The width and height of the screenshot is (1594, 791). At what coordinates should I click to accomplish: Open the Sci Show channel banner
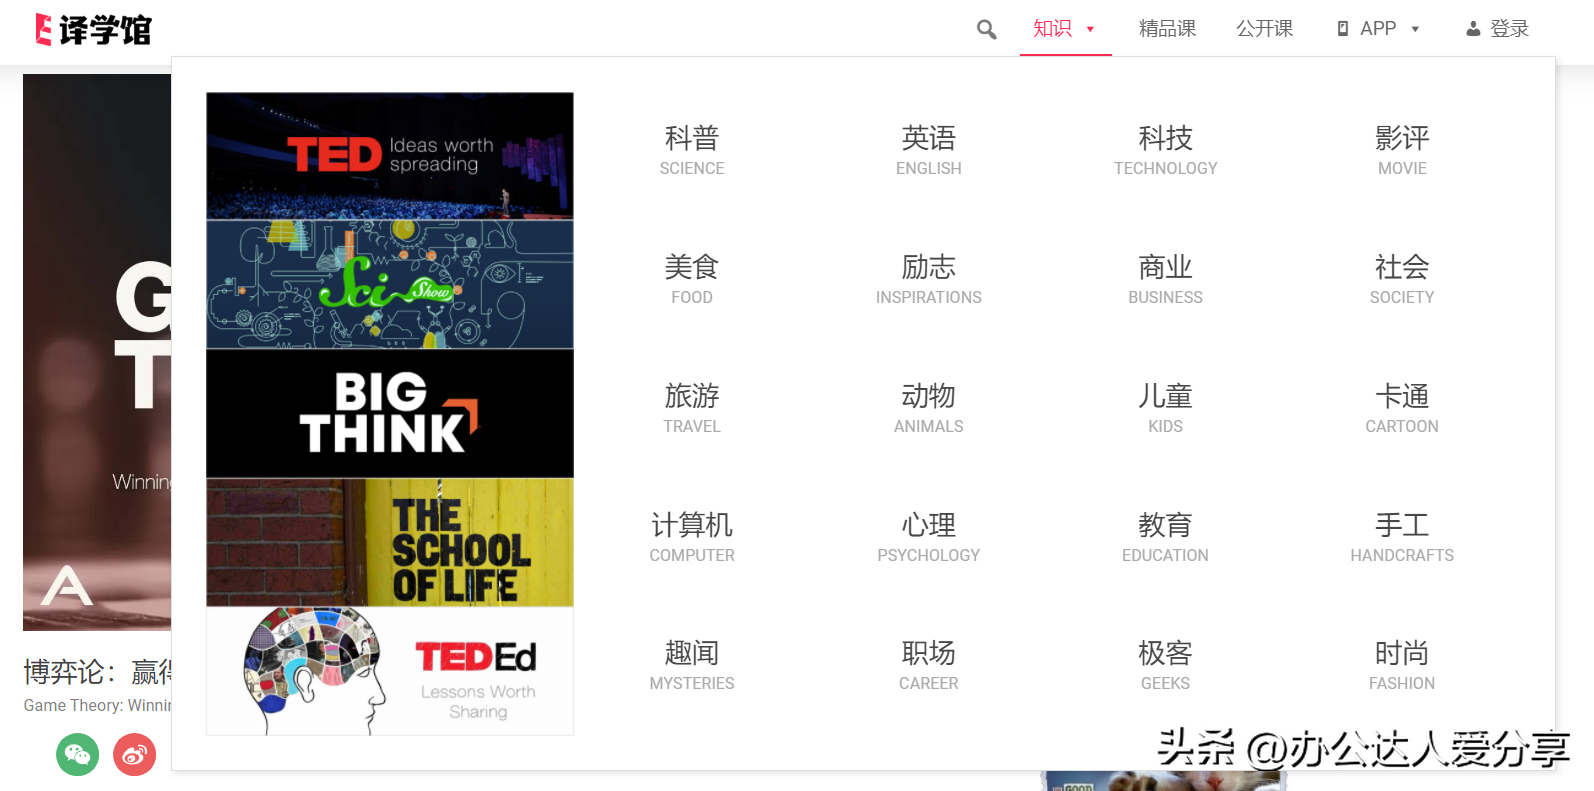390,285
